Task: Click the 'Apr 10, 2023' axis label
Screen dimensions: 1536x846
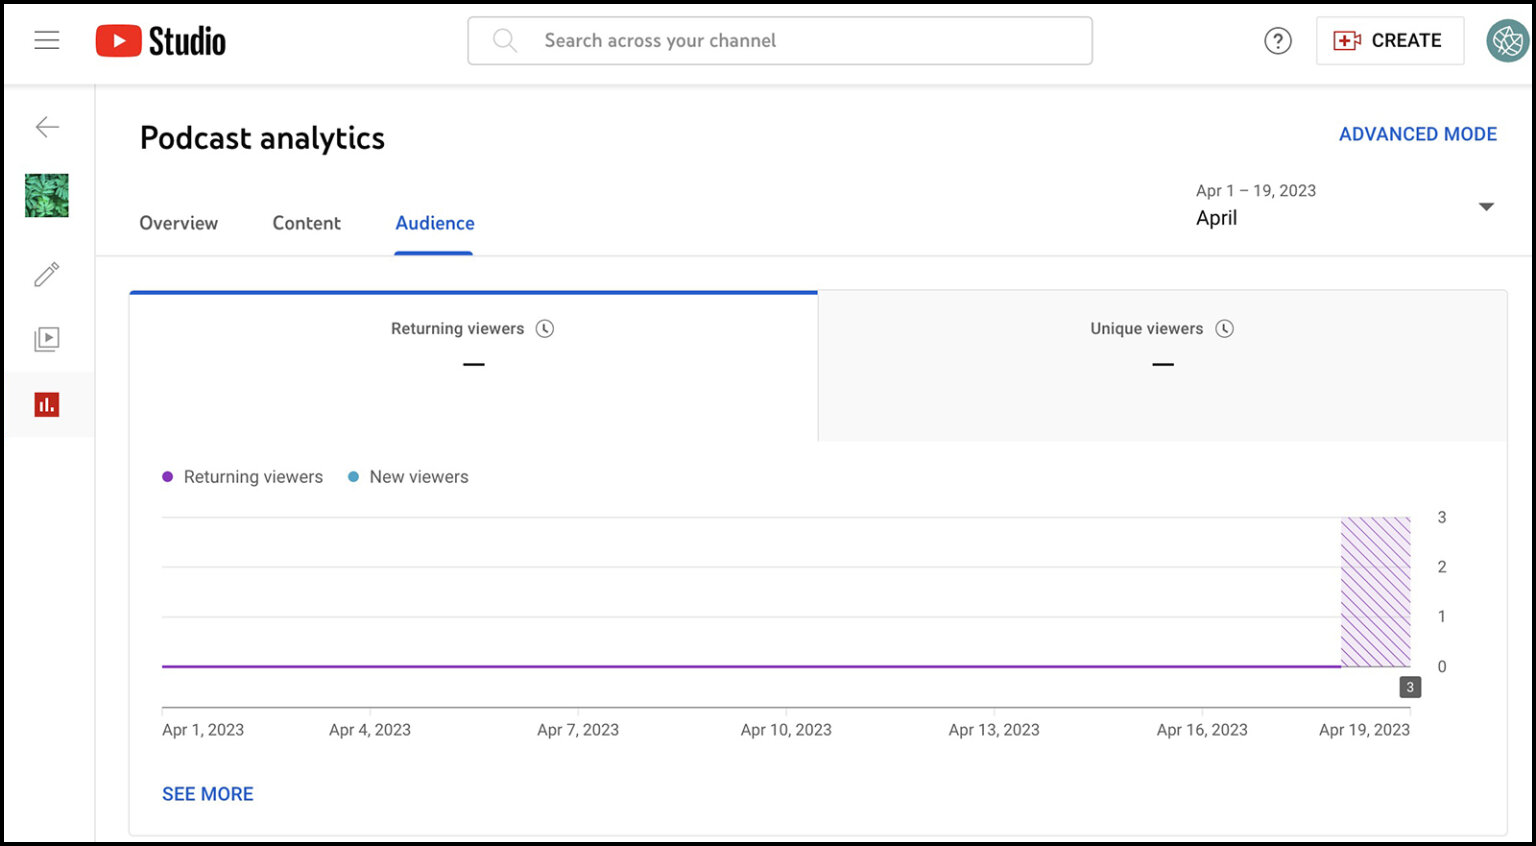Action: click(786, 730)
